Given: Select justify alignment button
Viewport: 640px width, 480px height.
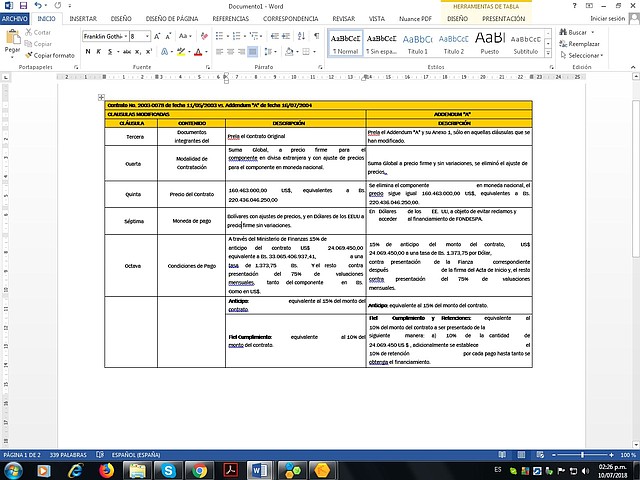Looking at the screenshot, I should pos(253,51).
